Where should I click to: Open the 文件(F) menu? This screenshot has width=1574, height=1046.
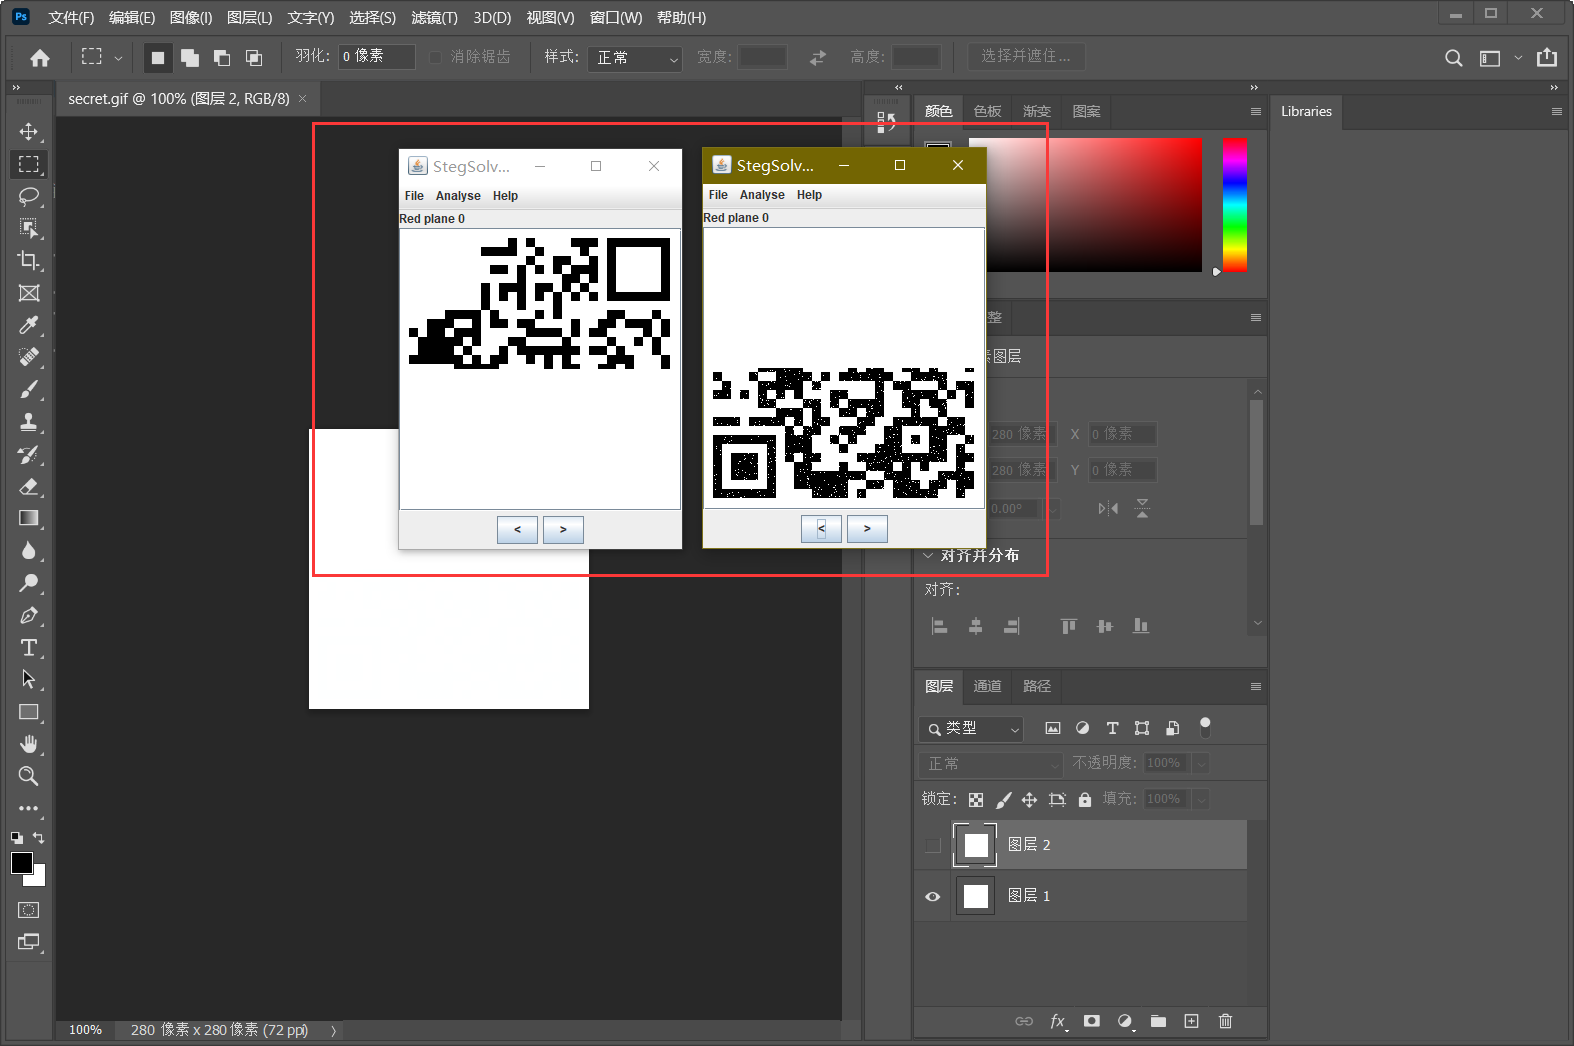(71, 17)
